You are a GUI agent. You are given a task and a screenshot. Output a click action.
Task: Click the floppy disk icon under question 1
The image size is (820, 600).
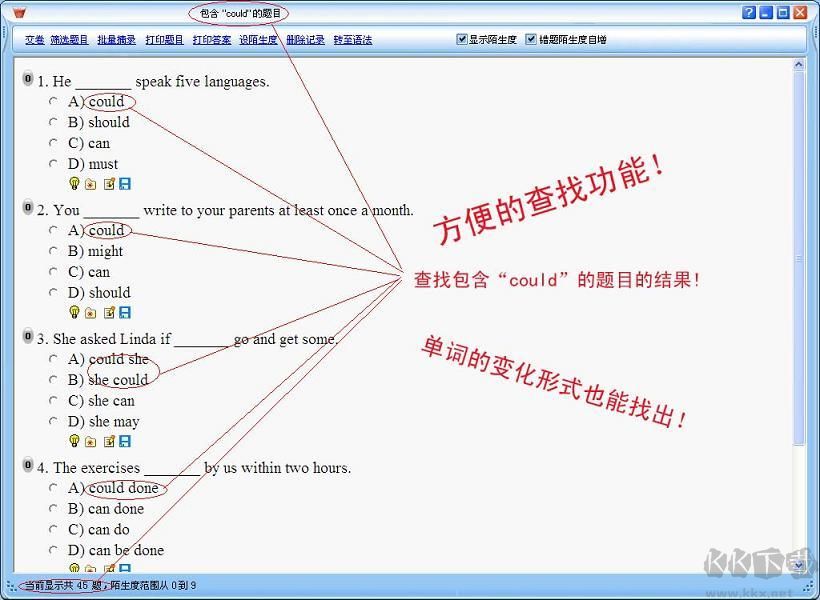click(124, 184)
